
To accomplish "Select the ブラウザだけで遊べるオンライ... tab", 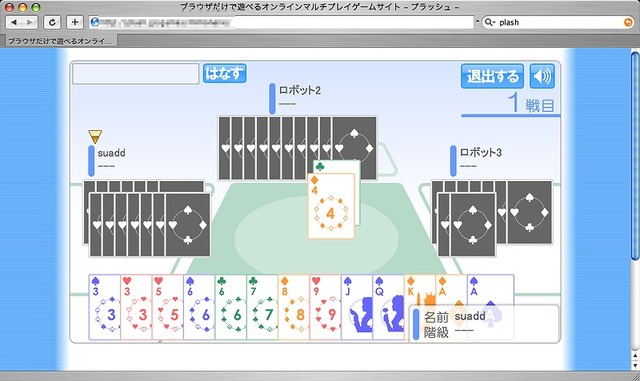I will pyautogui.click(x=60, y=41).
